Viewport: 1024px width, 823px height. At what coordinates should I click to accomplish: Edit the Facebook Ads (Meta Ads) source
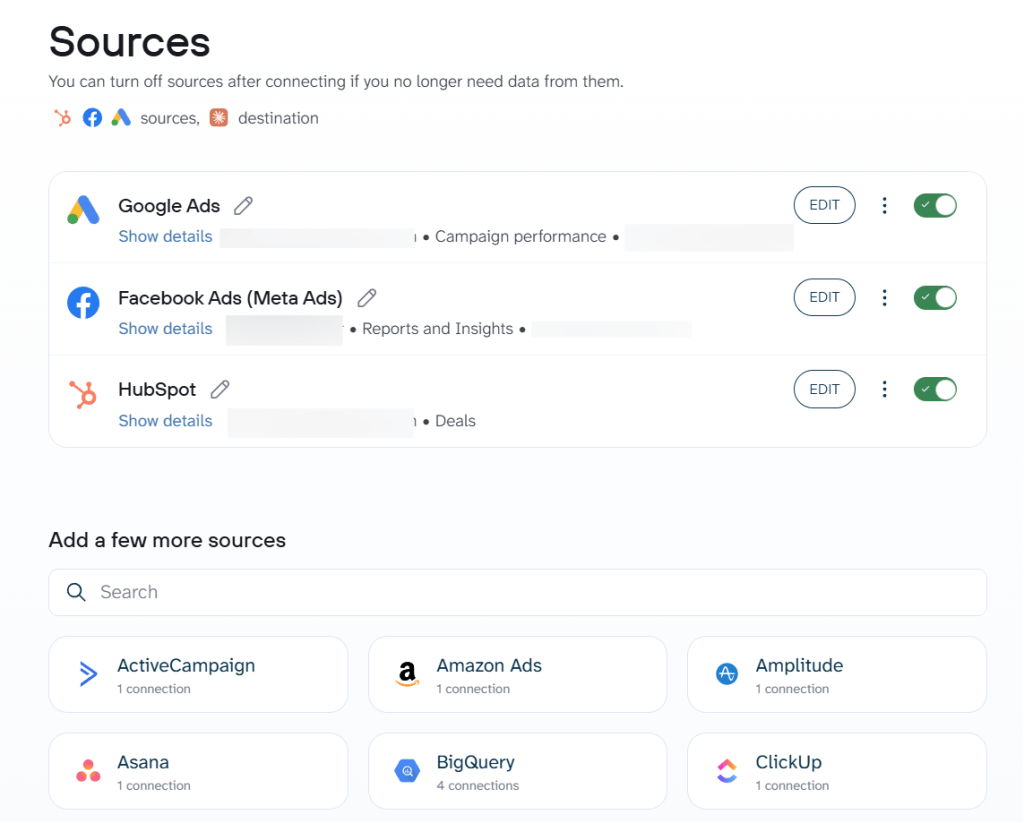(824, 297)
